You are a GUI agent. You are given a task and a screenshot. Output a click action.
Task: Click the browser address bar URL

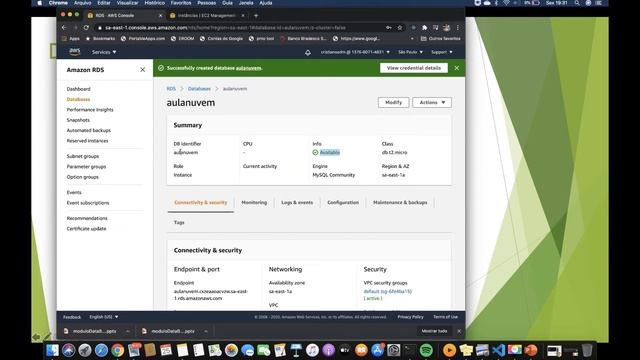(225, 28)
